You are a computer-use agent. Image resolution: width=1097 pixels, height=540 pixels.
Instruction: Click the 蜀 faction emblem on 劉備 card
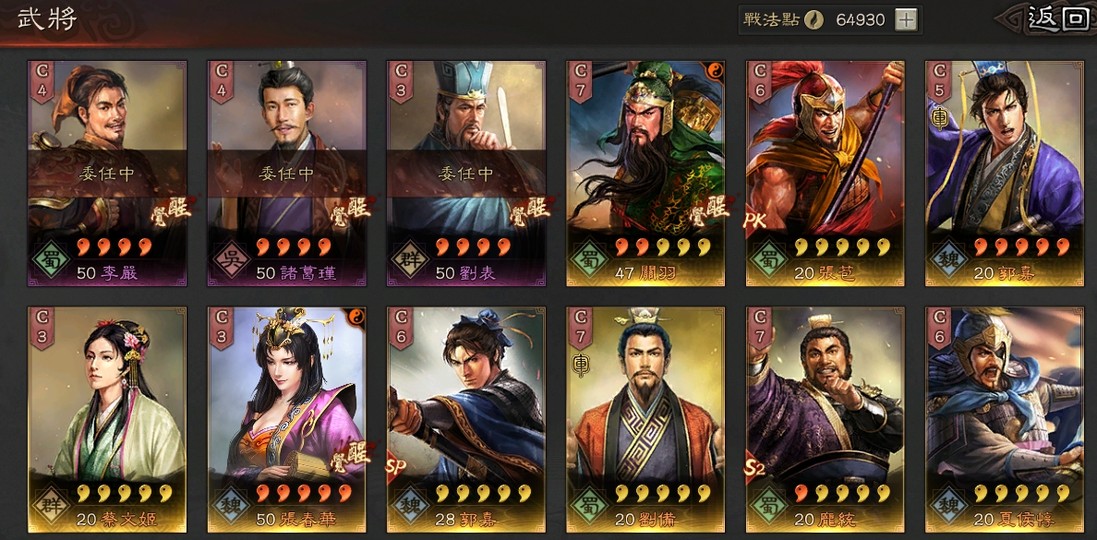tap(587, 505)
